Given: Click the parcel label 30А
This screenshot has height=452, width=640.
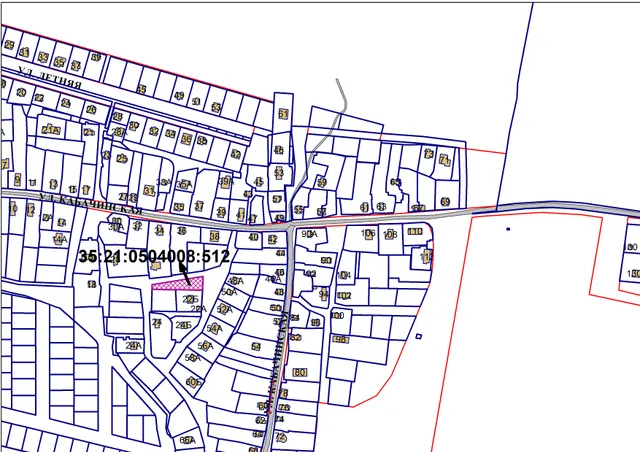Looking at the screenshot, I should (116, 227).
